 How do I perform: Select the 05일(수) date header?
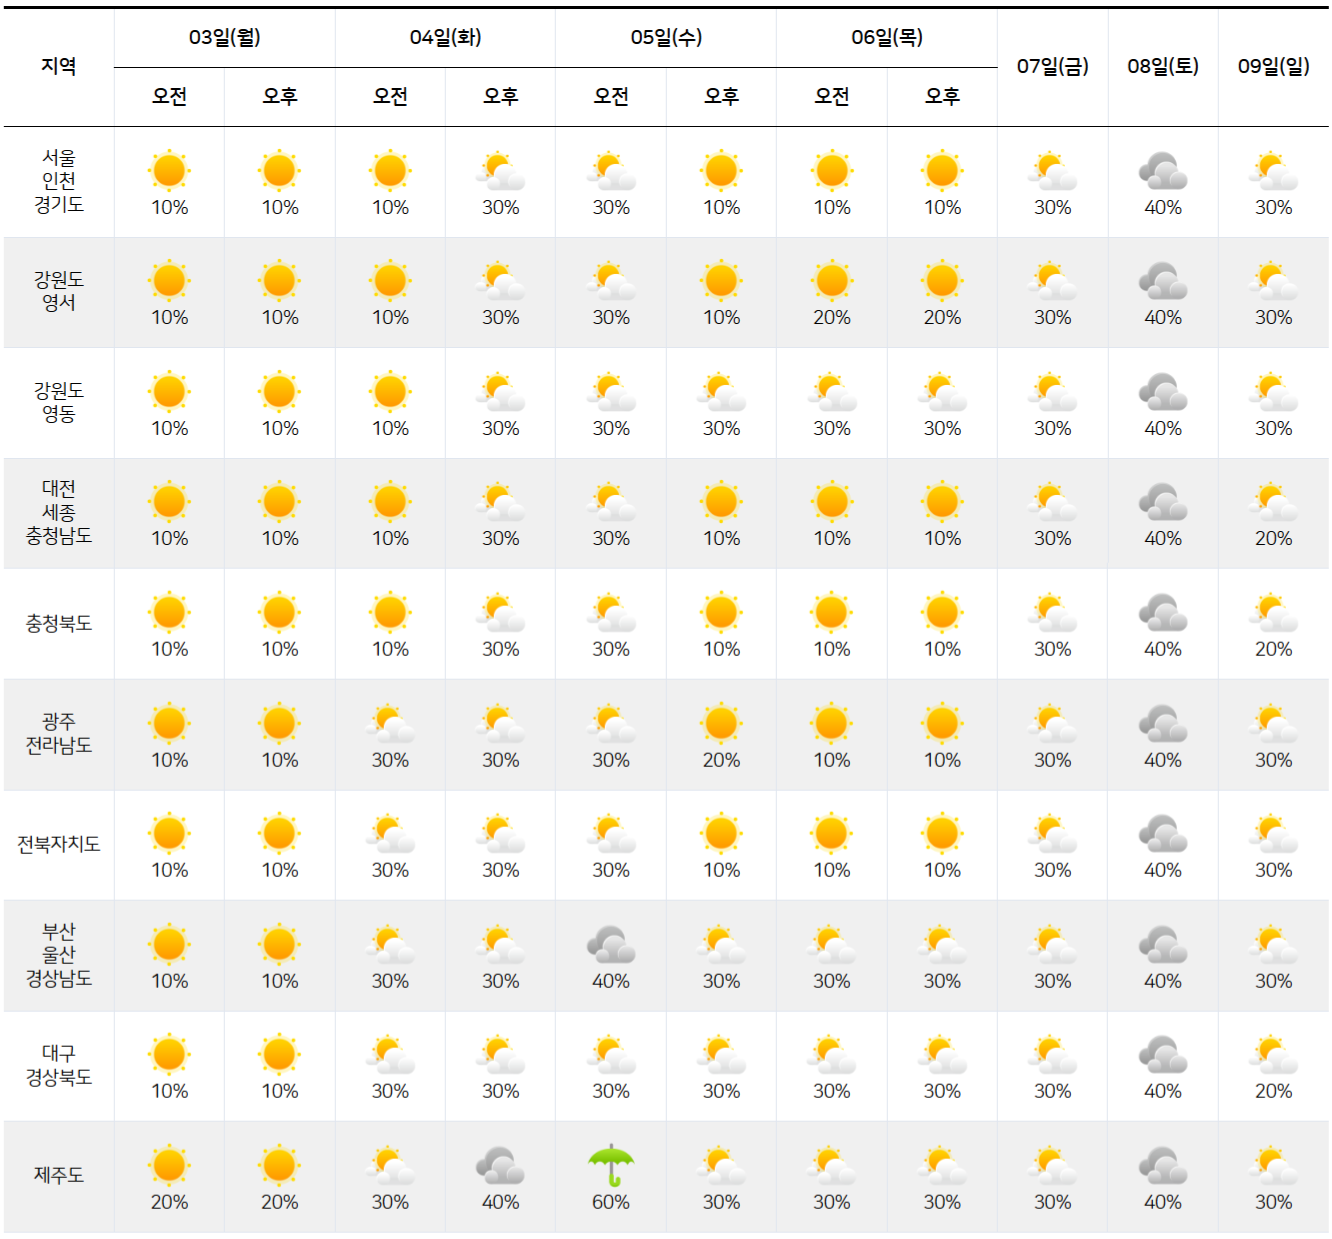[x=667, y=38]
